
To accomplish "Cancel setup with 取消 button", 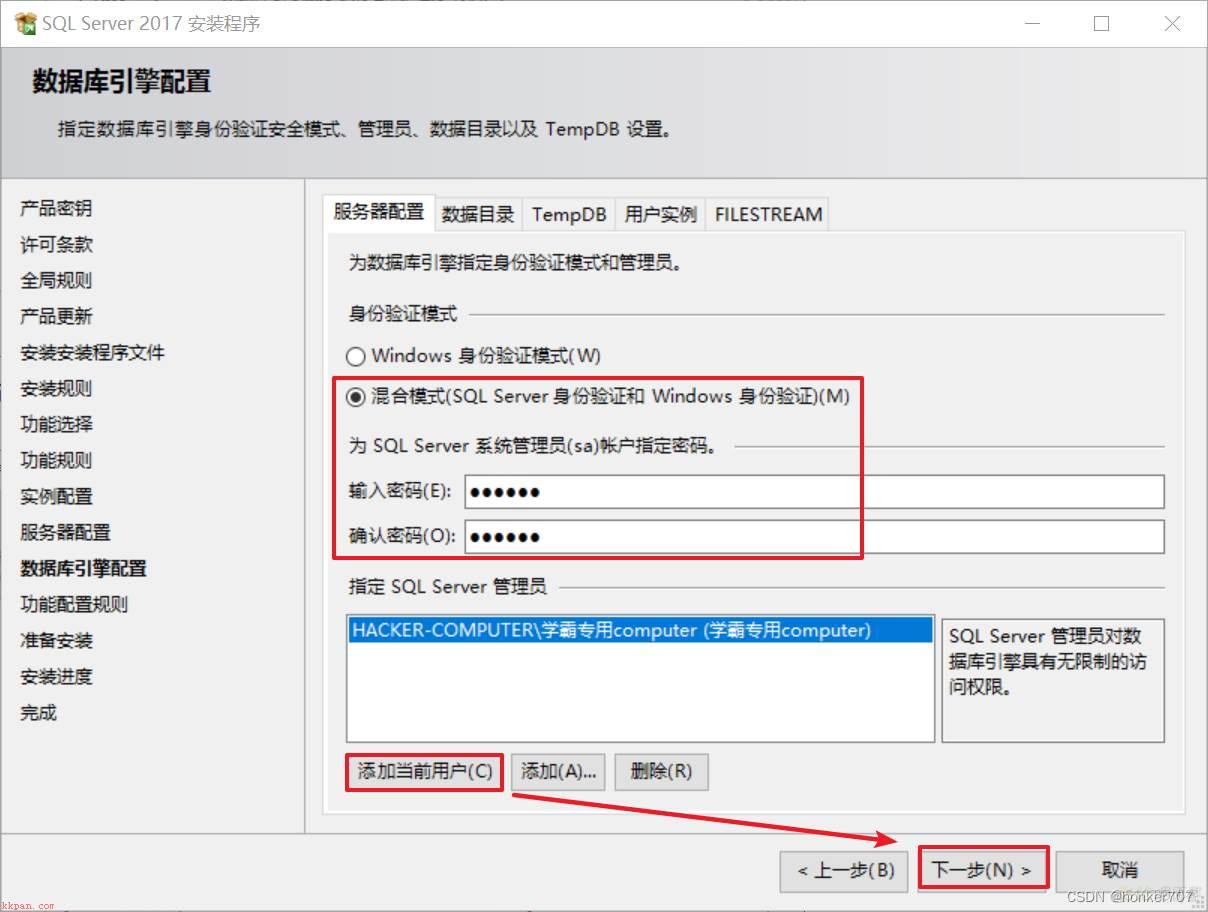I will [x=1120, y=870].
